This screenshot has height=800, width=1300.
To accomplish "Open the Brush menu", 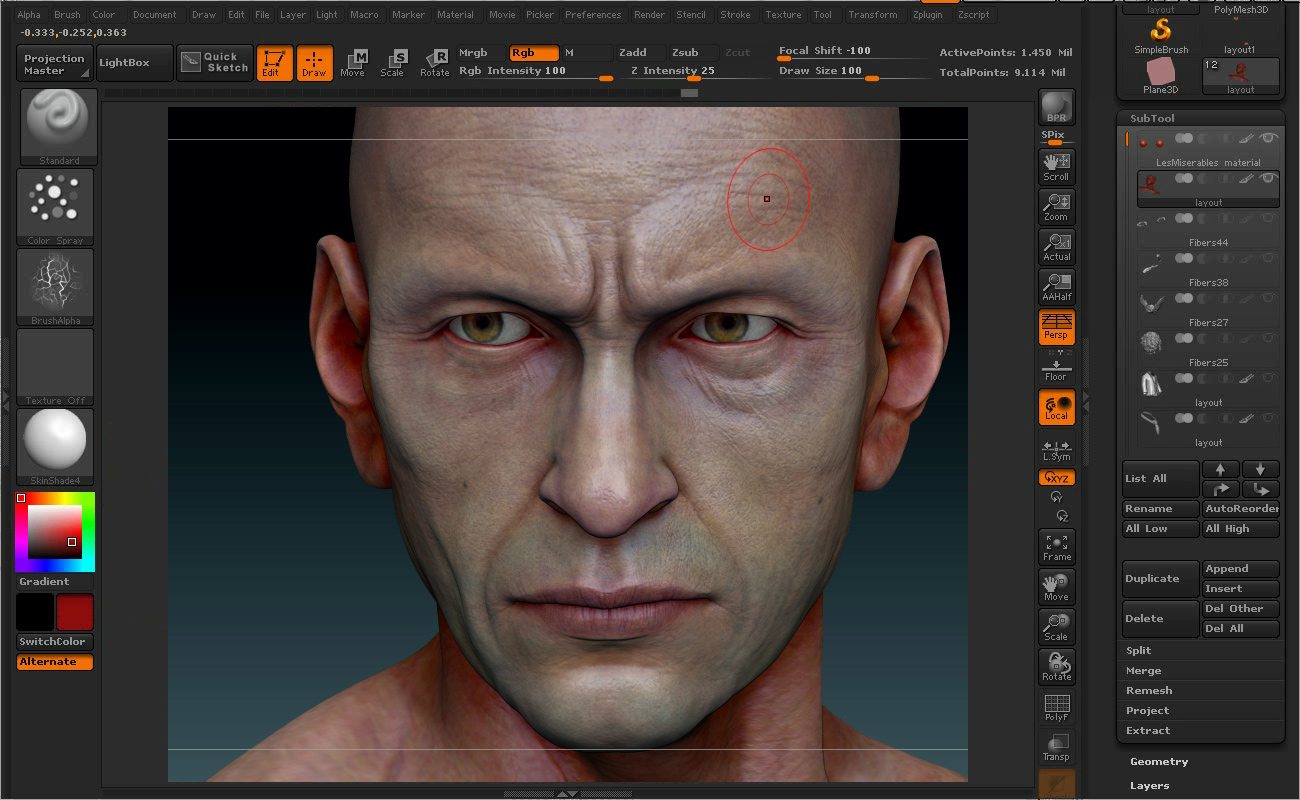I will pyautogui.click(x=68, y=15).
